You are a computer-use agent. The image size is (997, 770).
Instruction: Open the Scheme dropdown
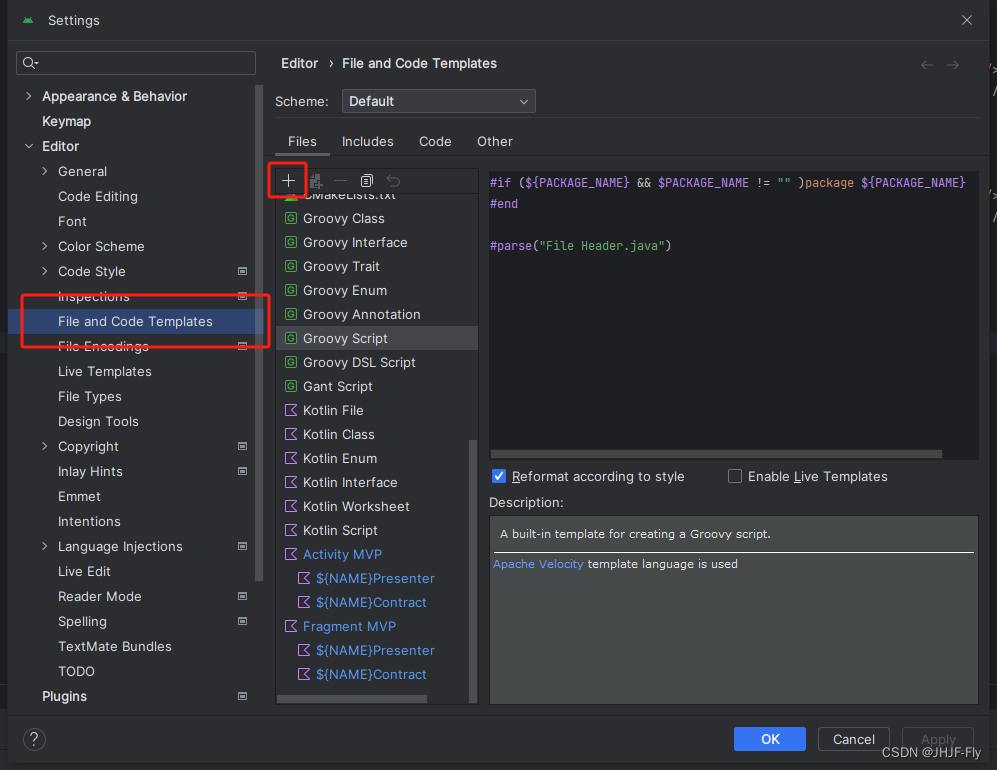tap(439, 101)
